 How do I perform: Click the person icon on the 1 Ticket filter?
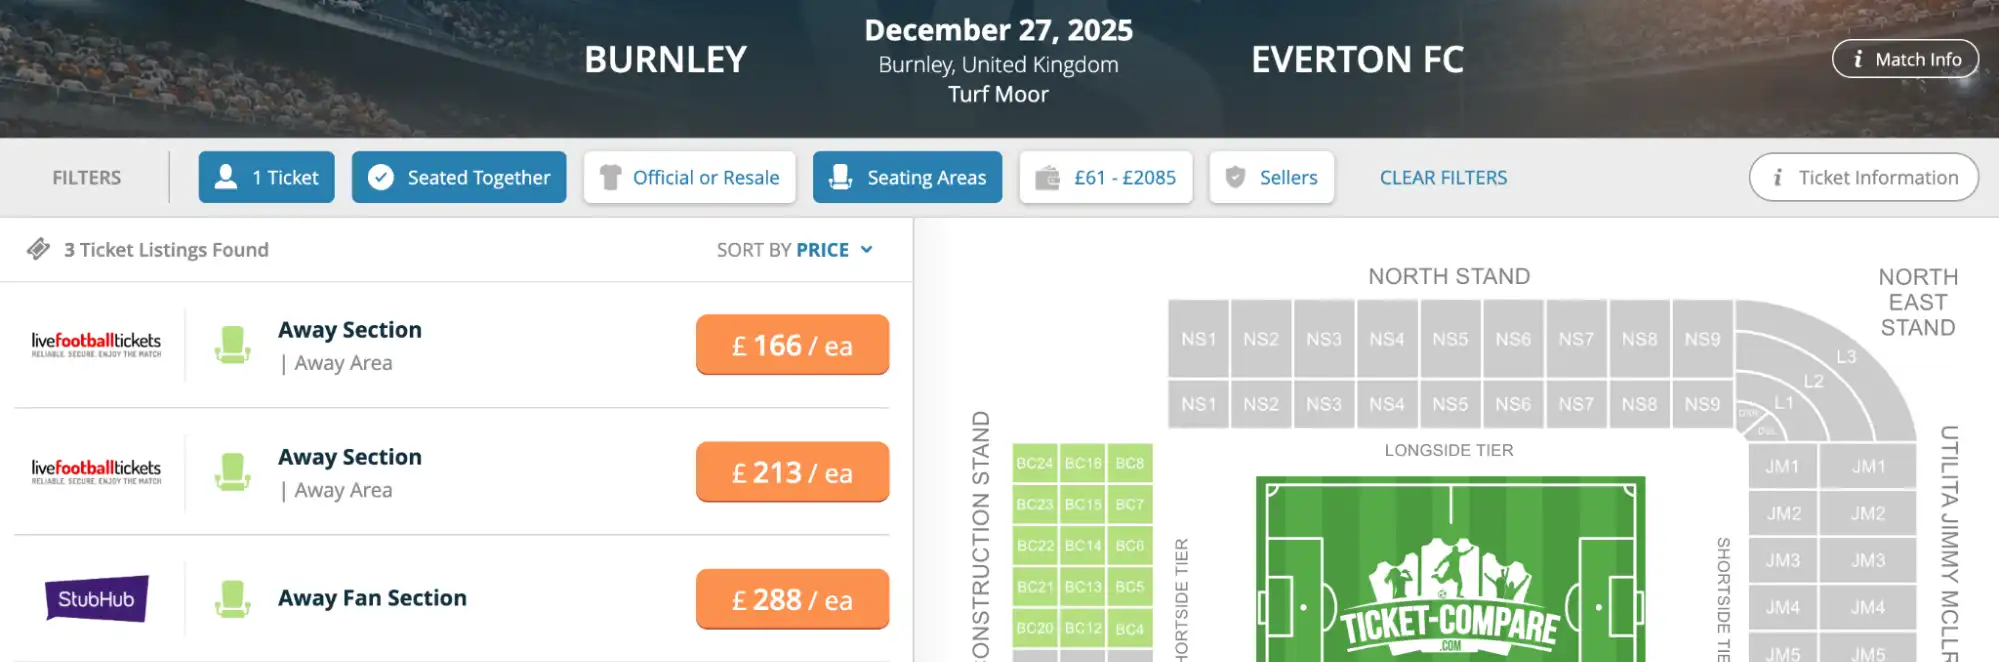[225, 177]
